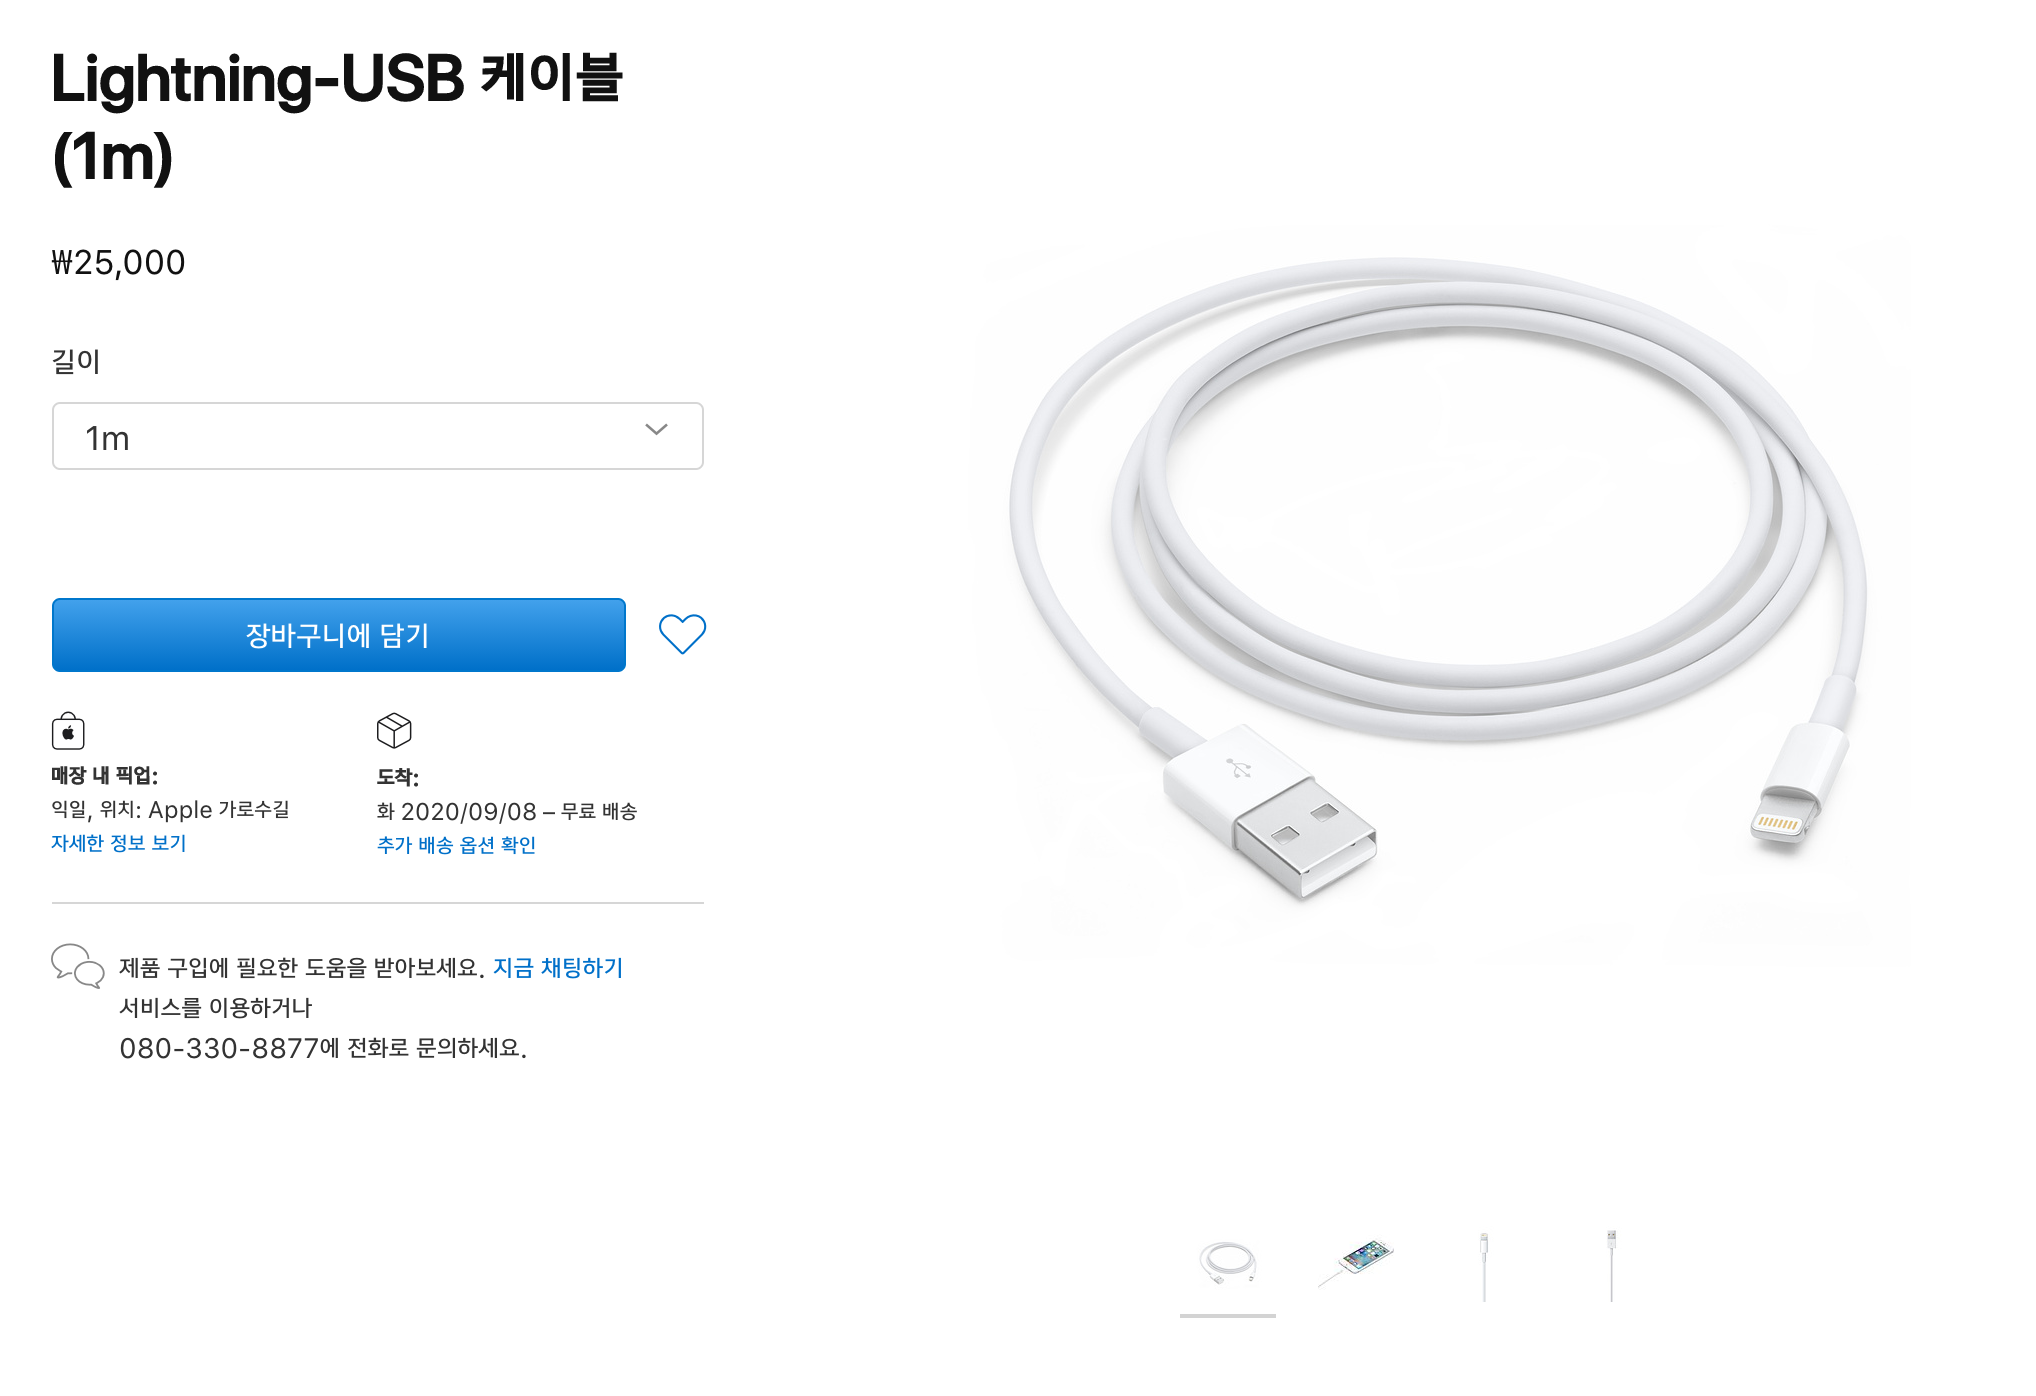Image resolution: width=2036 pixels, height=1396 pixels.
Task: Click 장바구니에 담기 add to bag button
Action: point(339,635)
